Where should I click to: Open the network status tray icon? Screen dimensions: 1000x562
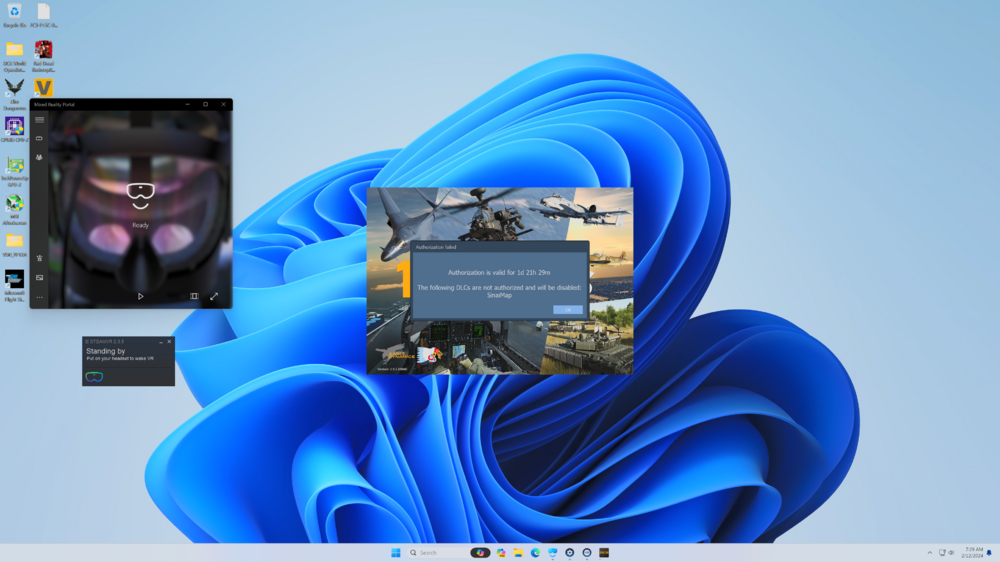pyautogui.click(x=942, y=552)
